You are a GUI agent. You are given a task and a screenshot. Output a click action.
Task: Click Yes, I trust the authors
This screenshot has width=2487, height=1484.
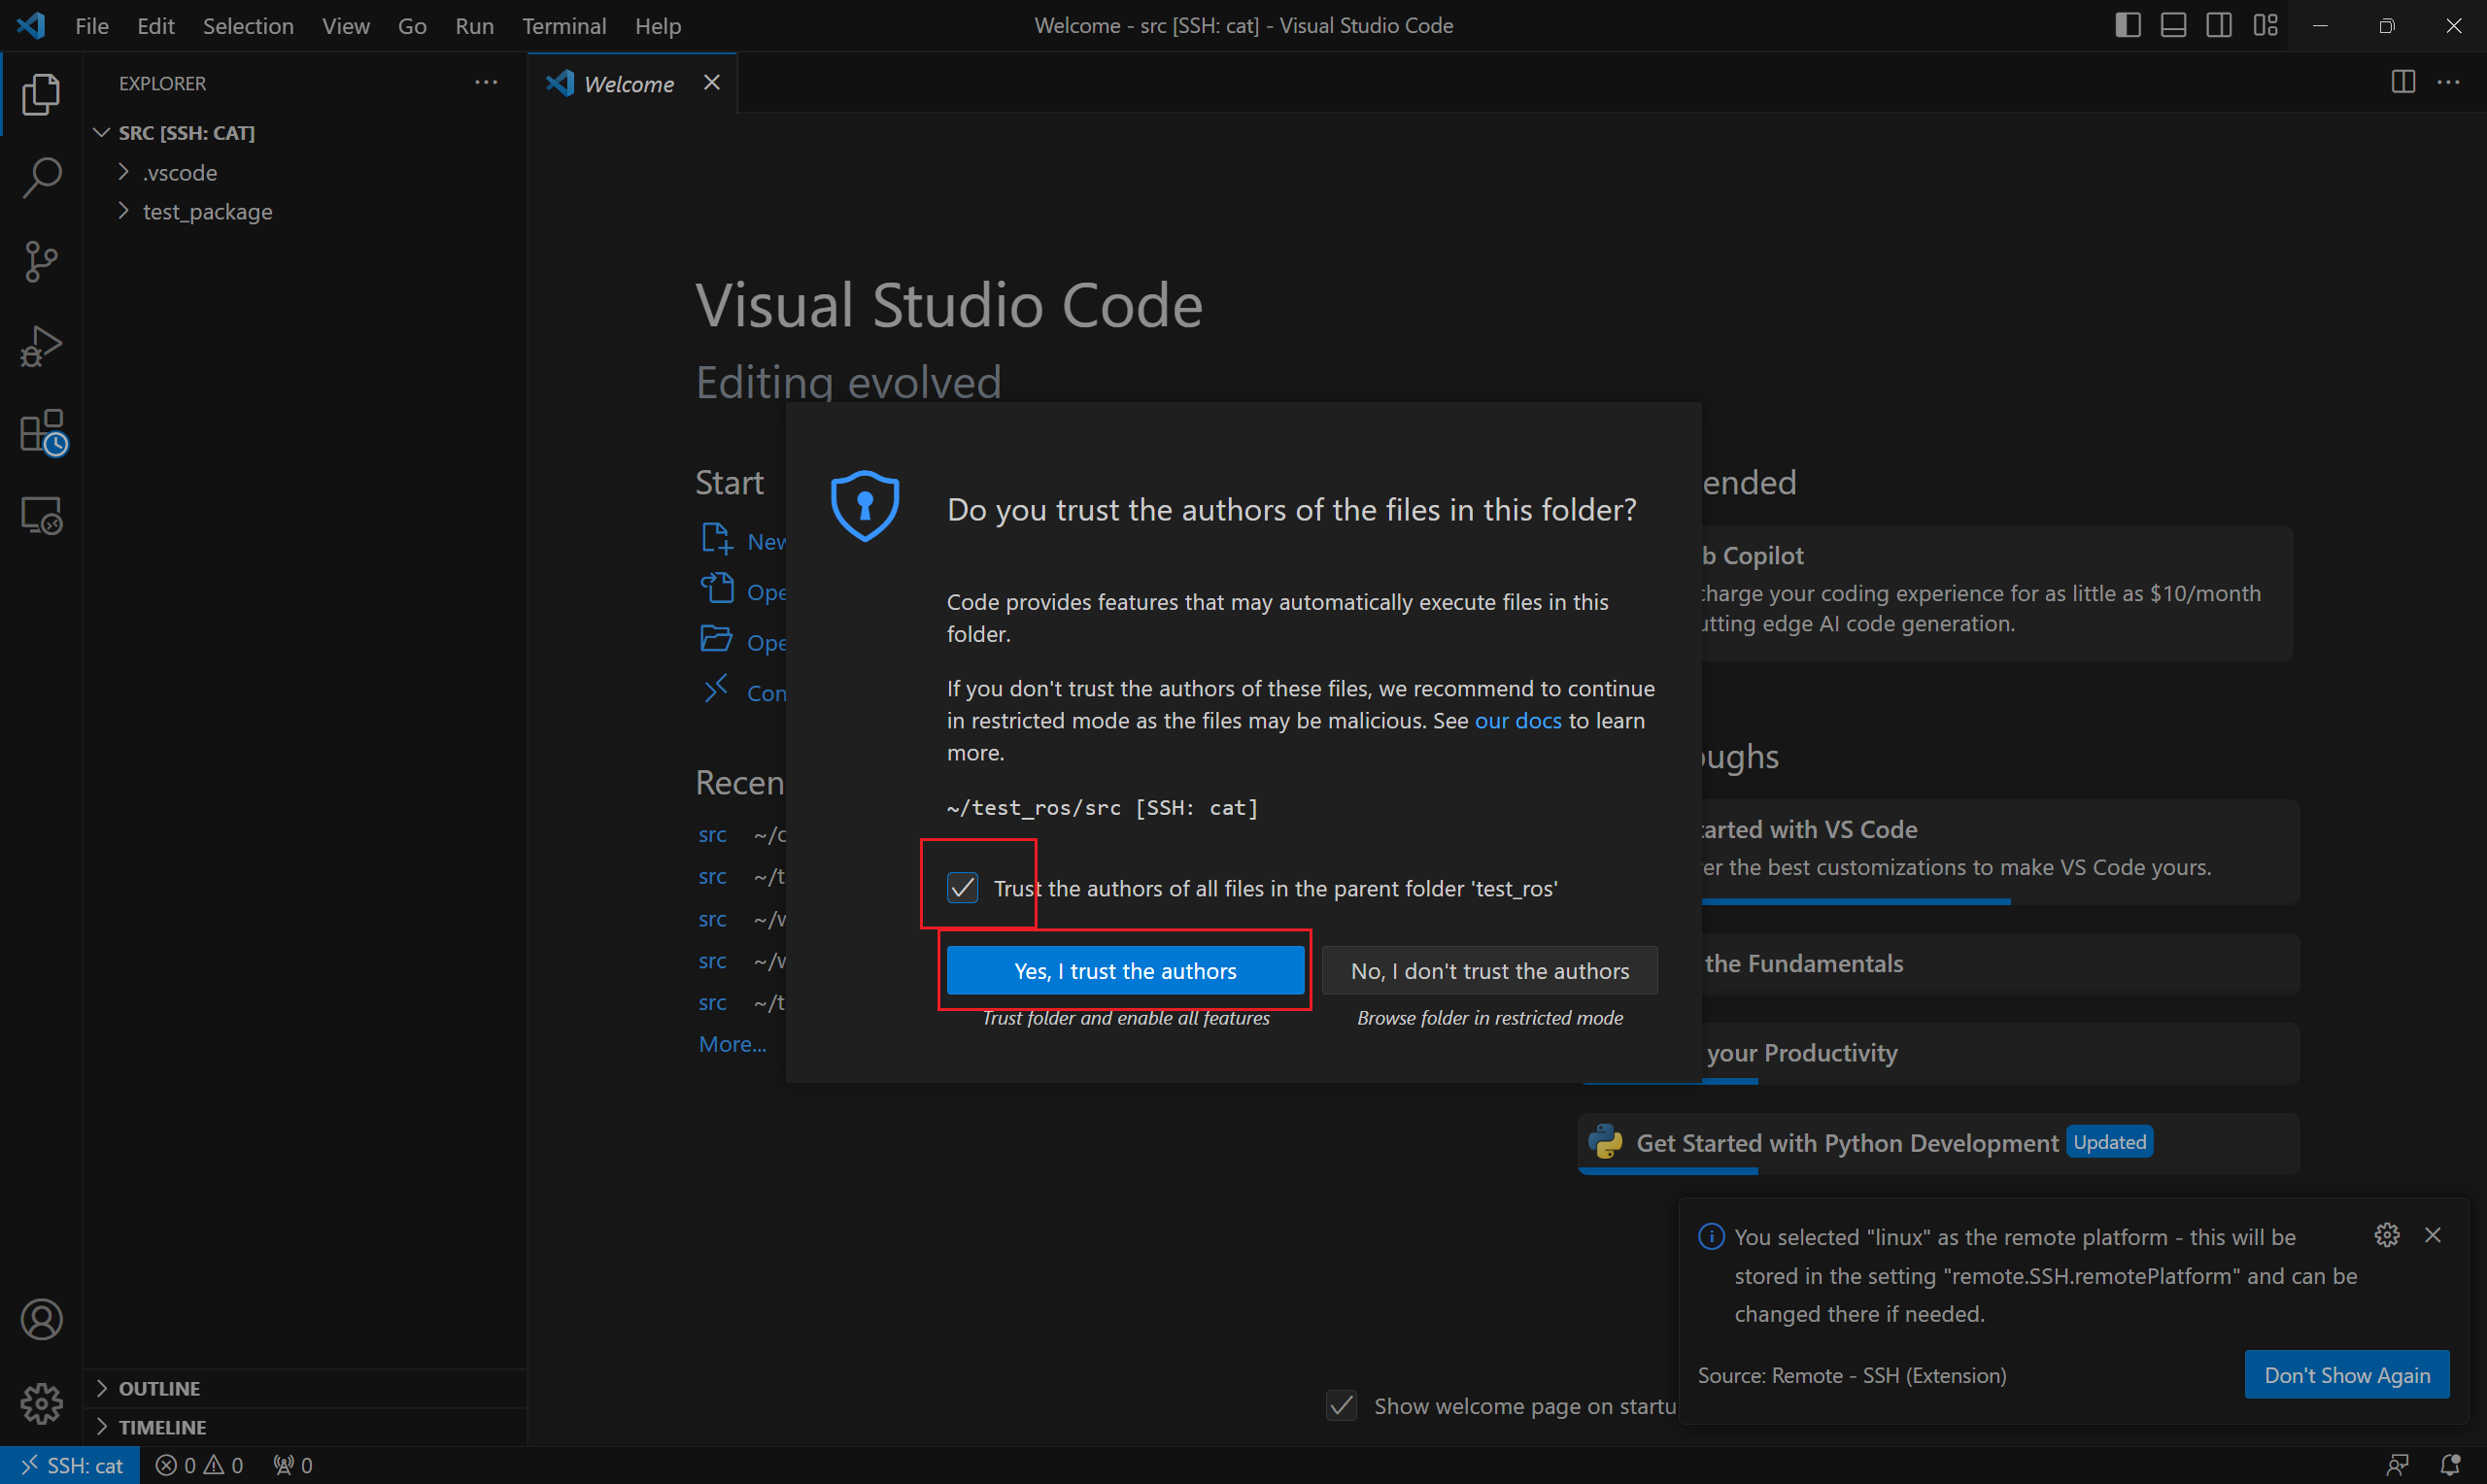pos(1125,970)
